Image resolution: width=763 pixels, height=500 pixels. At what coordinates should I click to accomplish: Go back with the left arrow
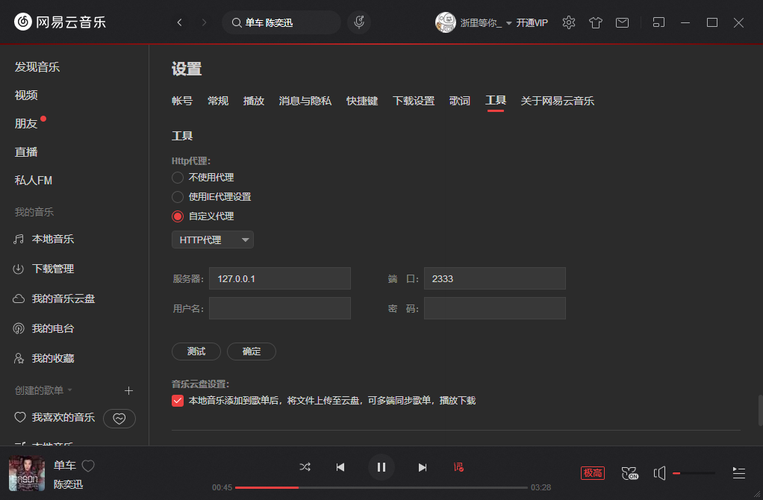click(x=180, y=22)
